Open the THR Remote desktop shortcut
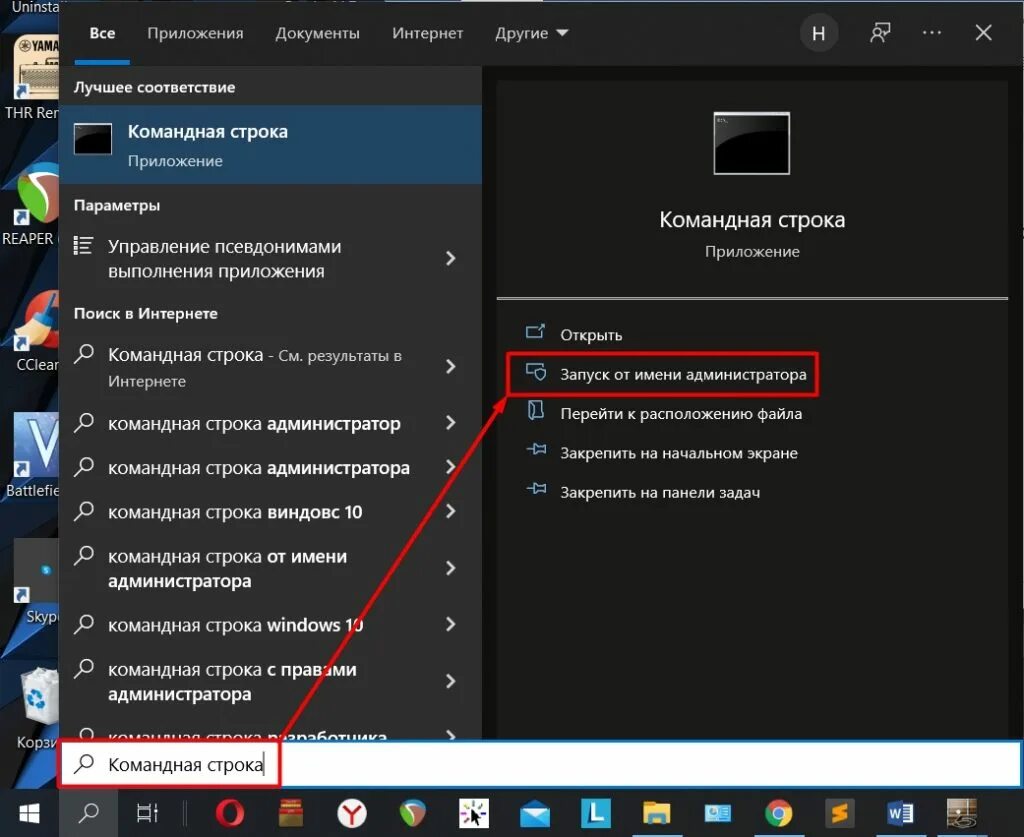 pyautogui.click(x=33, y=77)
